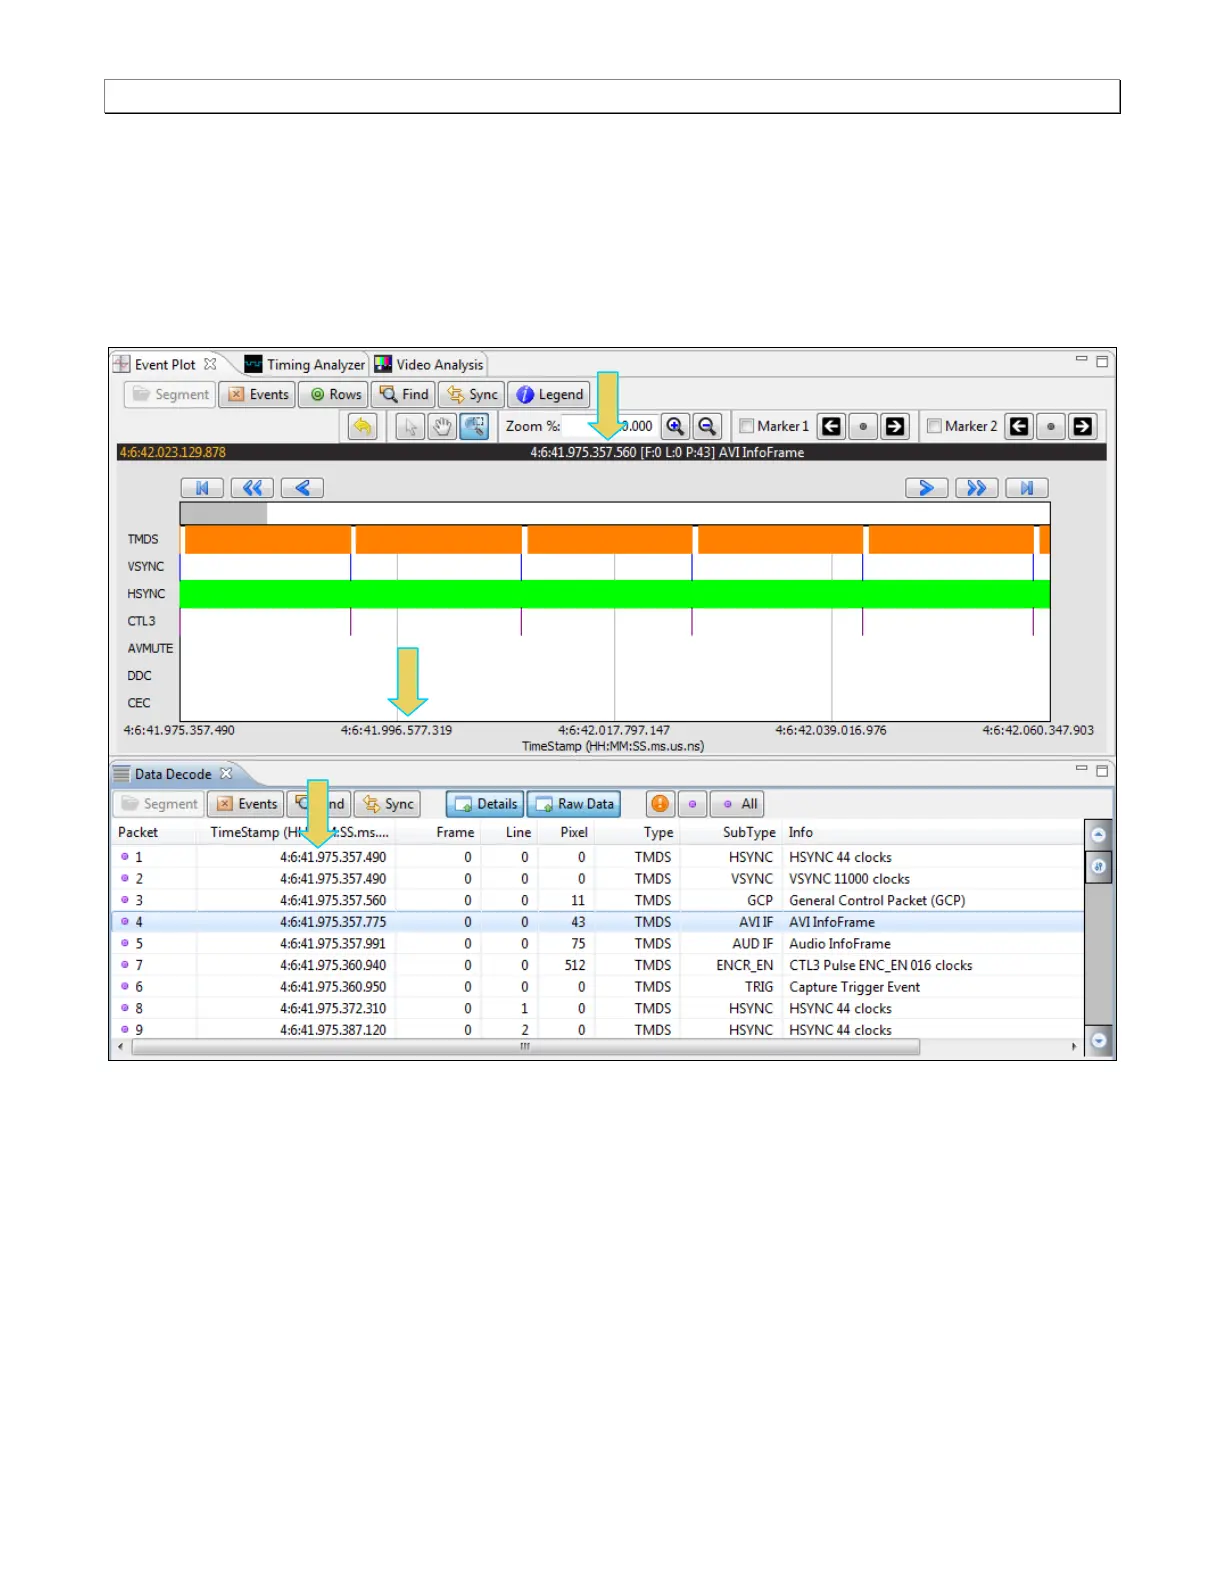Viewport: 1224px width, 1584px height.
Task: Select packet 4 AVI InfoFrame row
Action: 598,922
